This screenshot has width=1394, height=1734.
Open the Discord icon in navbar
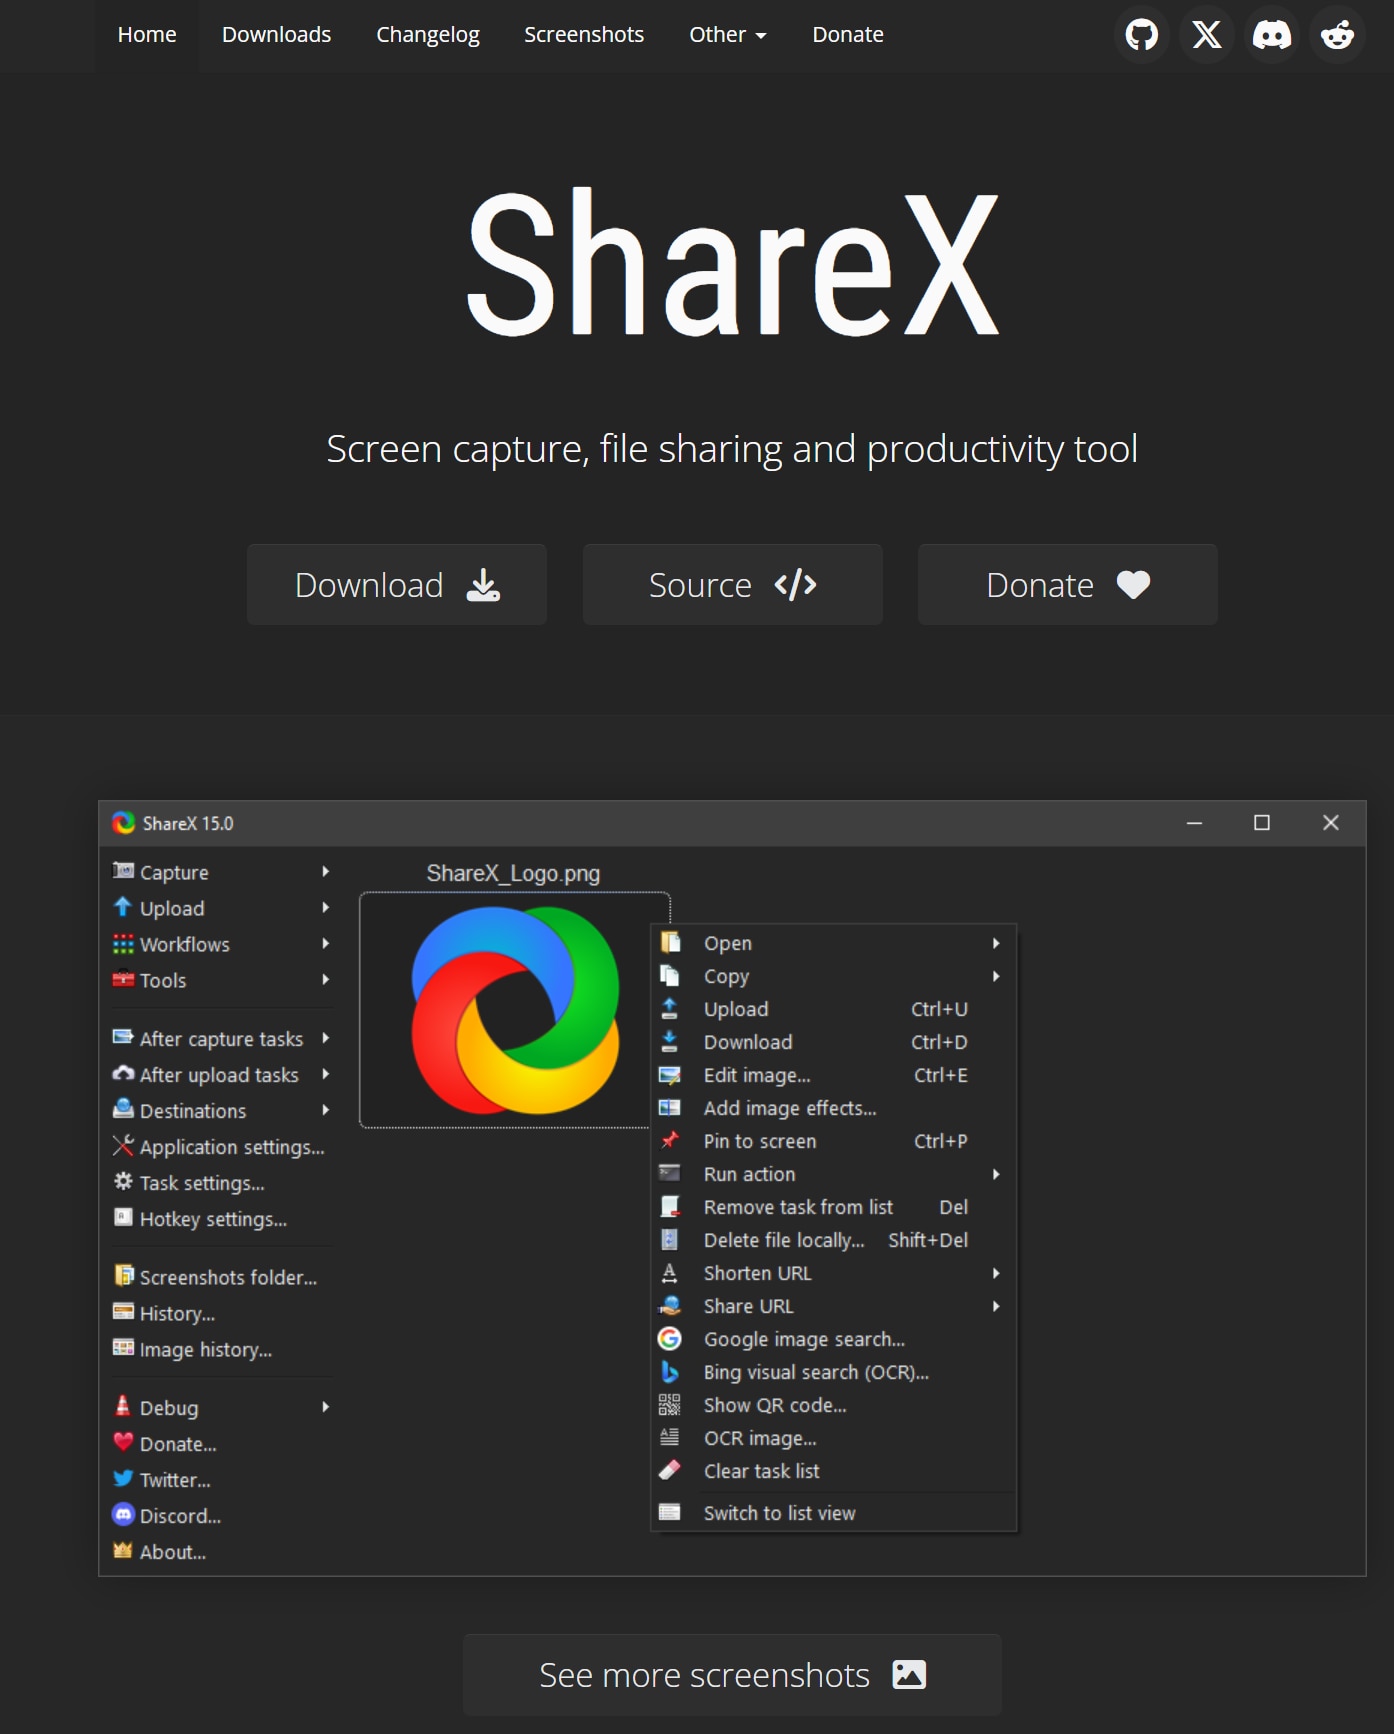click(1272, 35)
